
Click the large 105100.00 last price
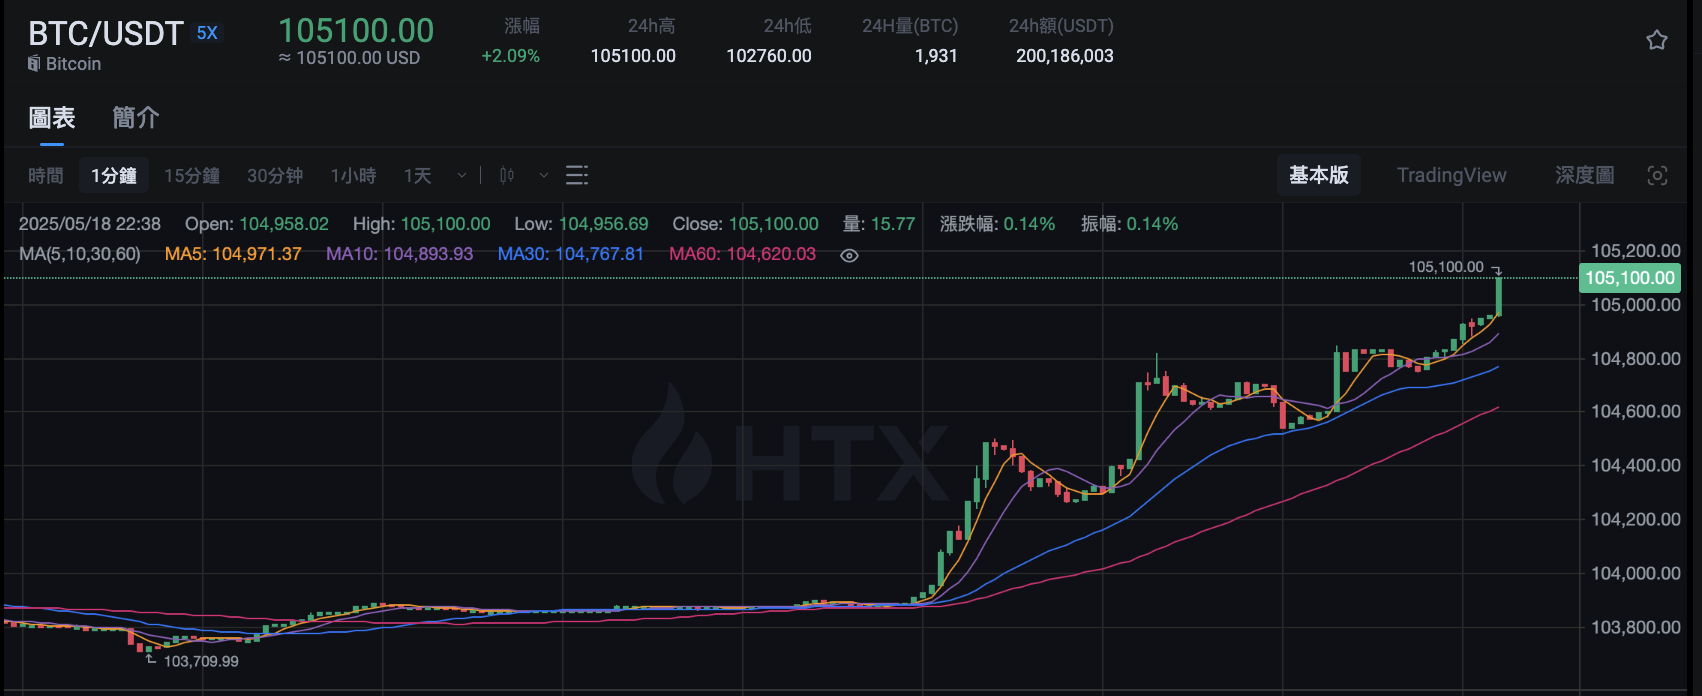tap(356, 31)
